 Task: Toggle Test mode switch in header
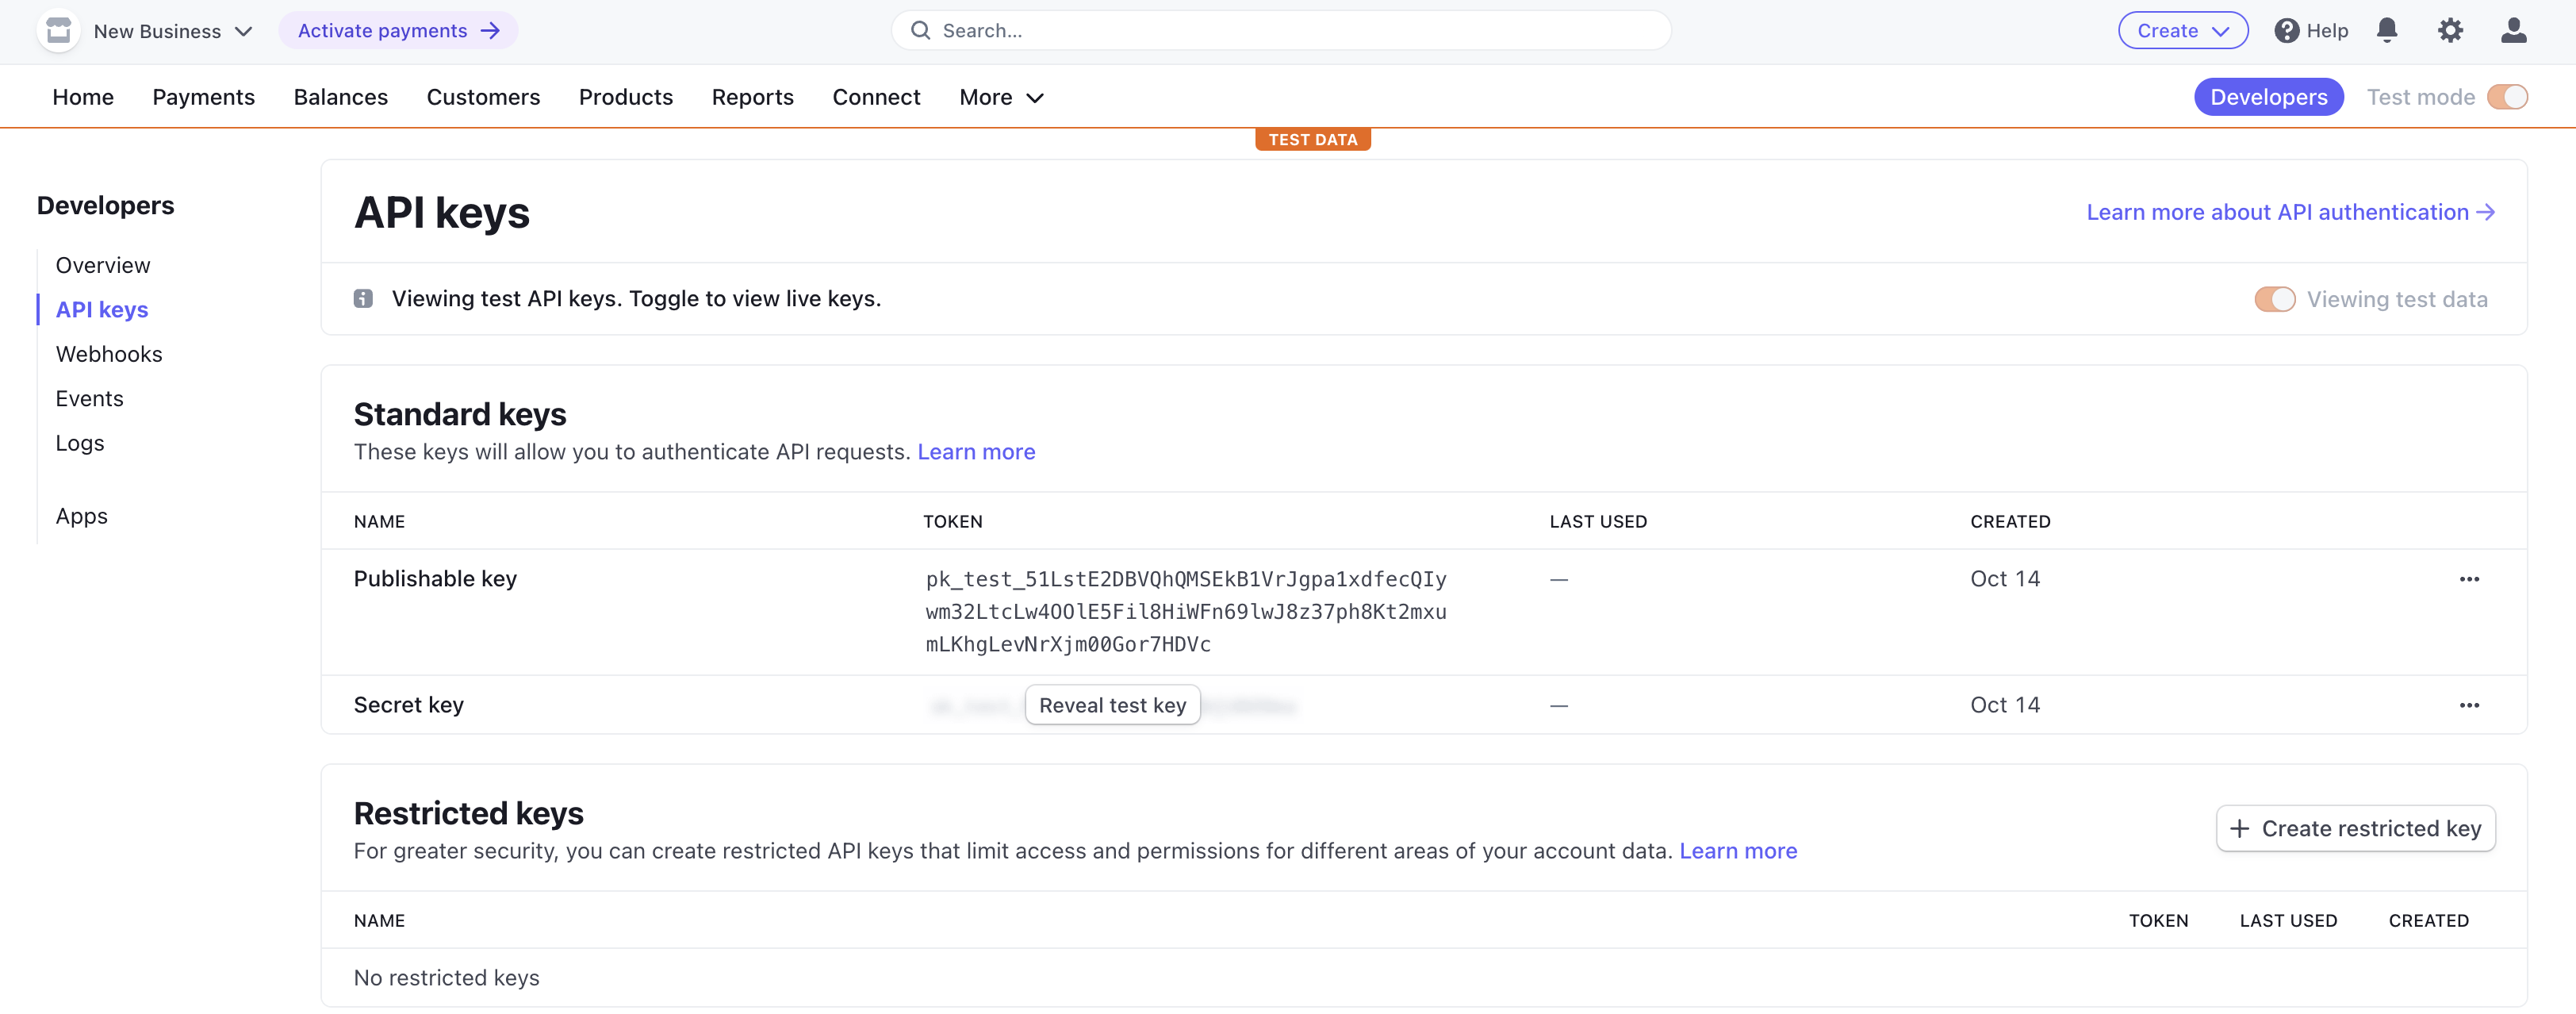click(2507, 97)
